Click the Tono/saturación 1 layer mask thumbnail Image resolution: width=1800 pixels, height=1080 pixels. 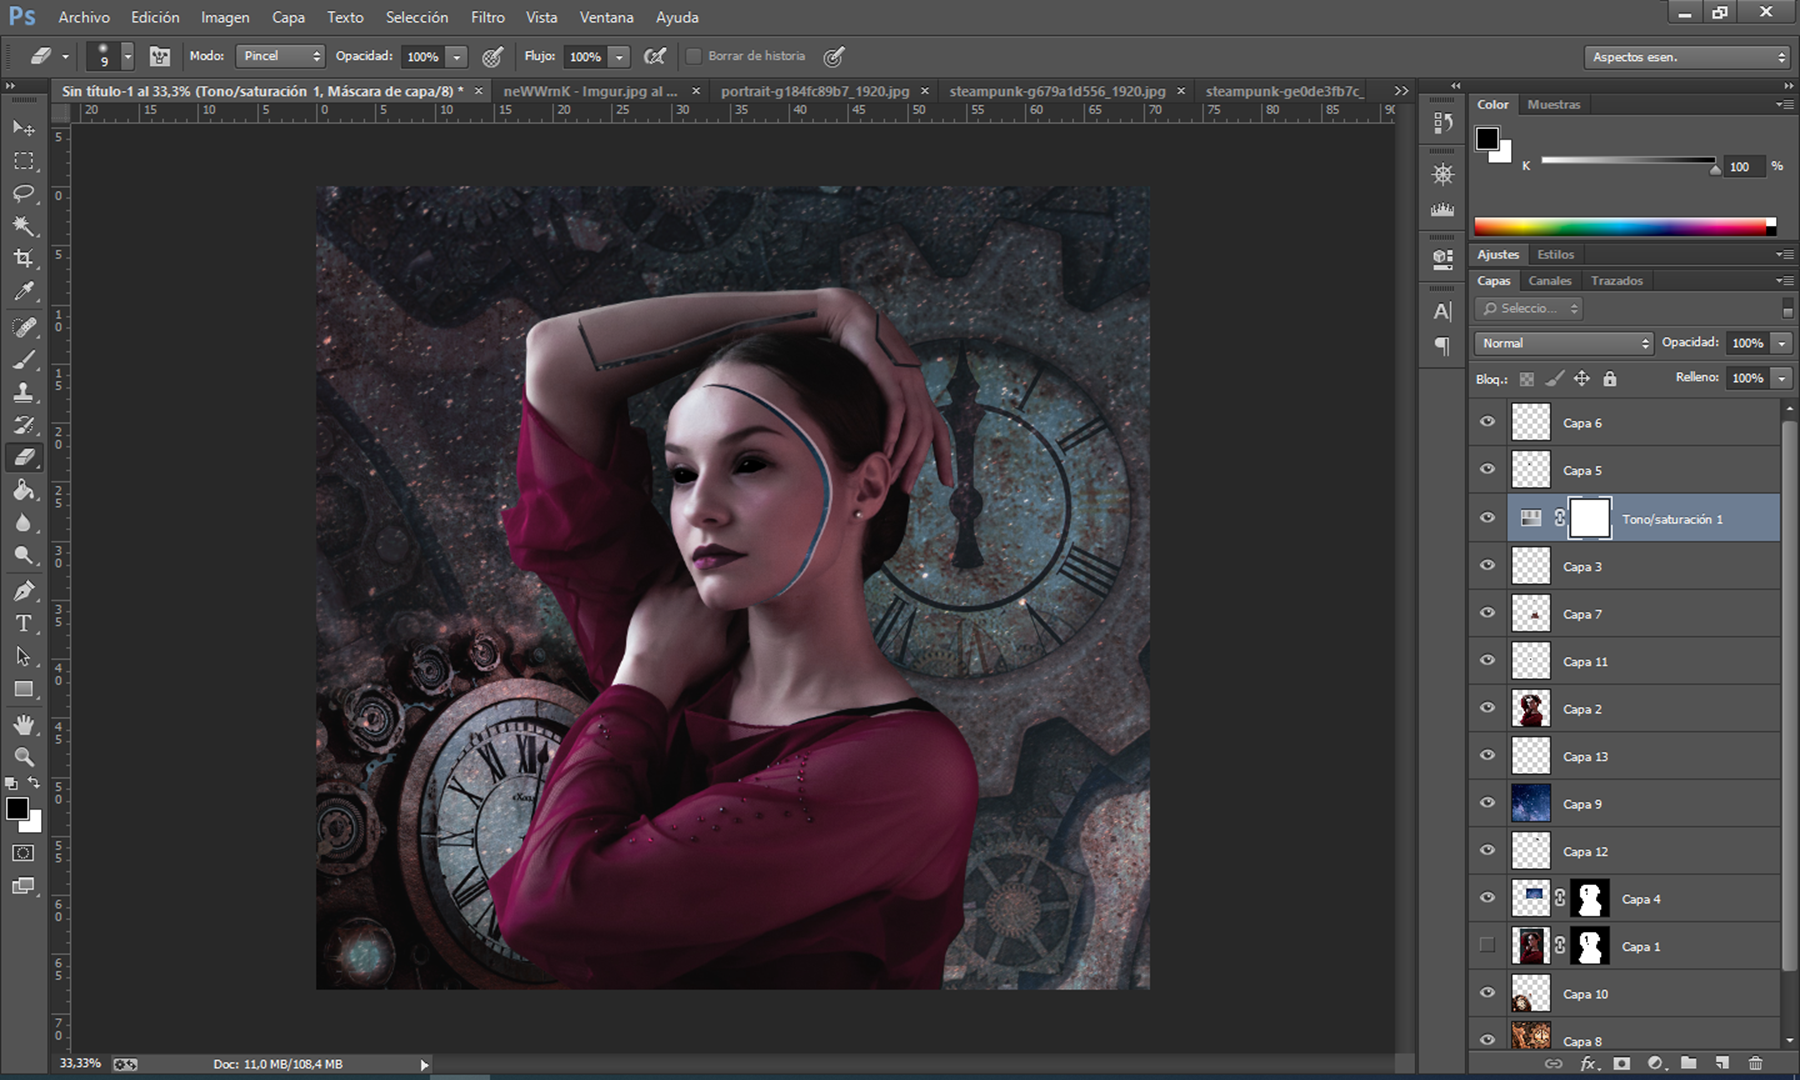(x=1590, y=518)
